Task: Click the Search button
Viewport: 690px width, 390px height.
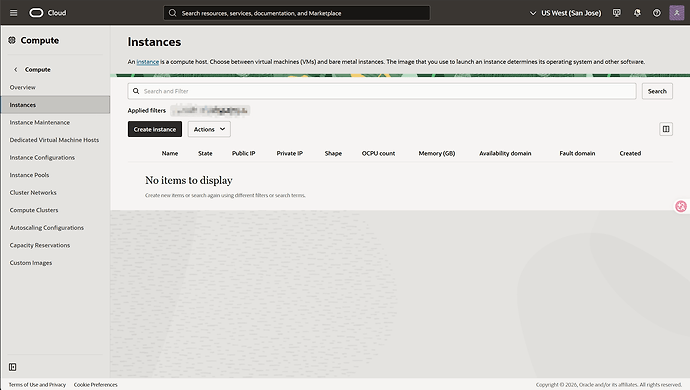Action: click(x=657, y=91)
